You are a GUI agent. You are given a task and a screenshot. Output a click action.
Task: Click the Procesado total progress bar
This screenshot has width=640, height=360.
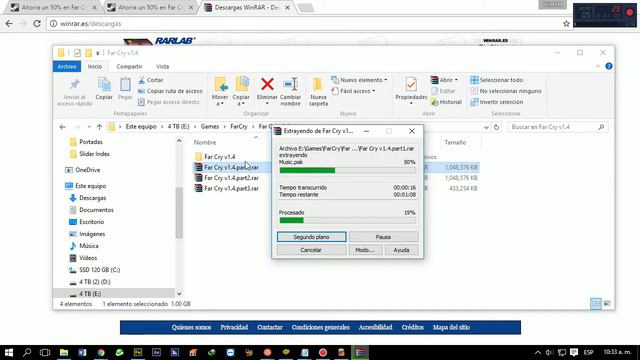(347, 220)
